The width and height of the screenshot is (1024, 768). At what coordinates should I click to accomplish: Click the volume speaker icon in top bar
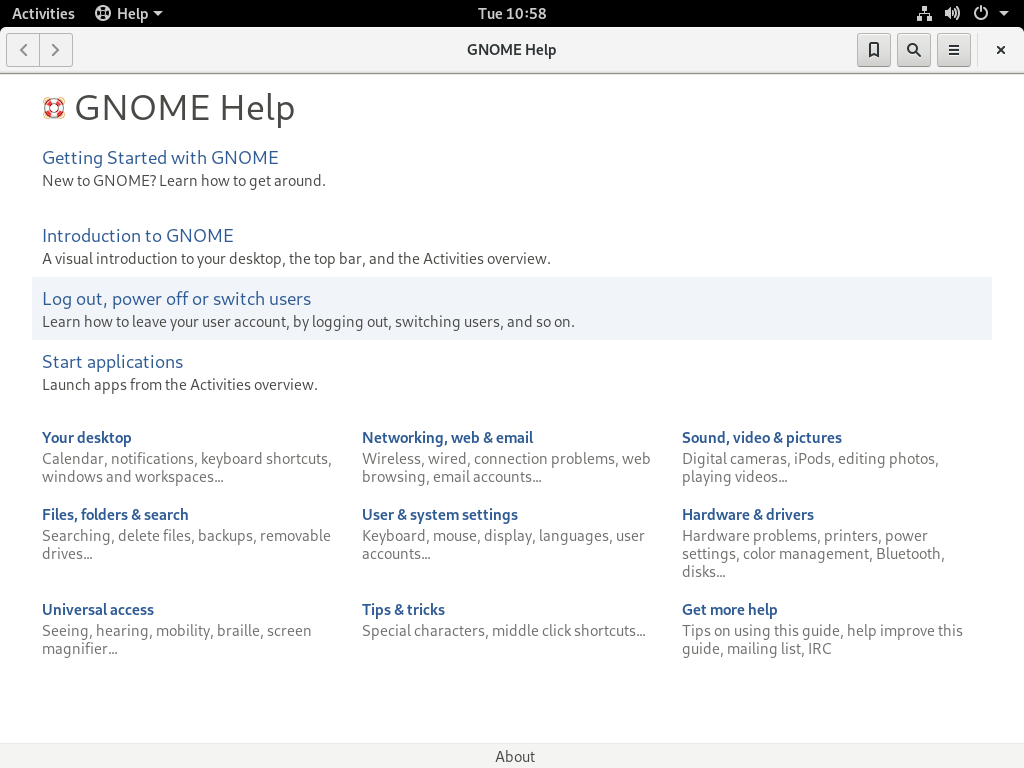[952, 13]
